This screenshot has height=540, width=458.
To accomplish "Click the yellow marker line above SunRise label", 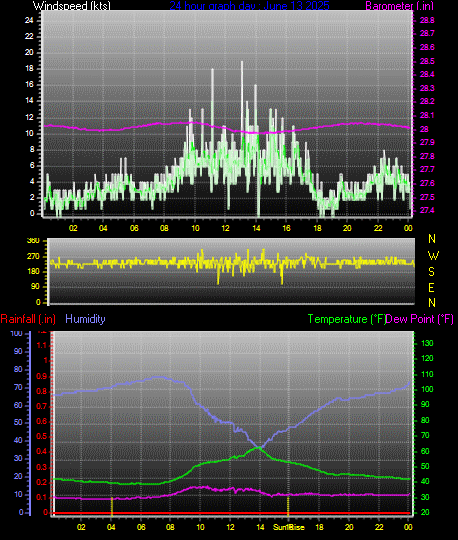I will point(288,506).
